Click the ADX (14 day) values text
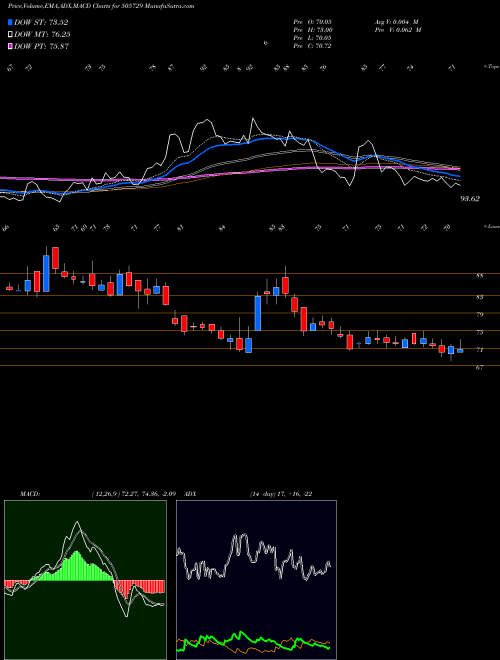Screen dimensions: 500x660 280,494
